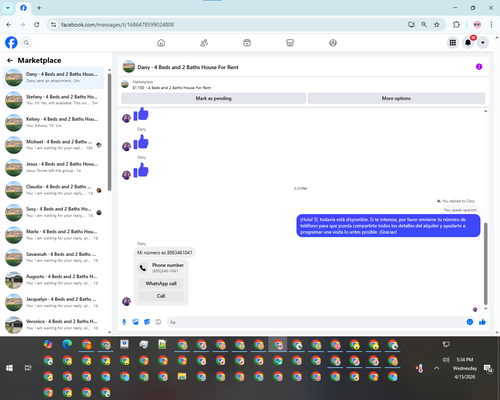Open Chrome three-dot menu
This screenshot has width=500, height=400.
pos(491,25)
